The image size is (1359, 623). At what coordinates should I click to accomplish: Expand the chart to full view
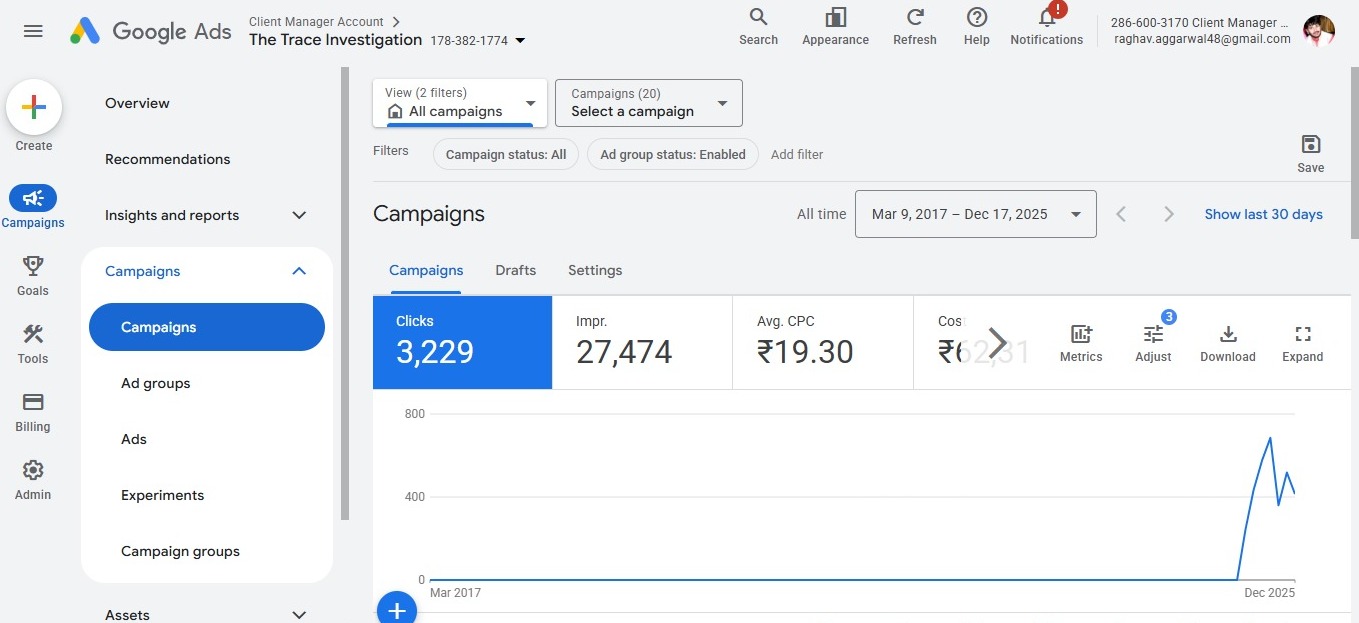point(1302,335)
